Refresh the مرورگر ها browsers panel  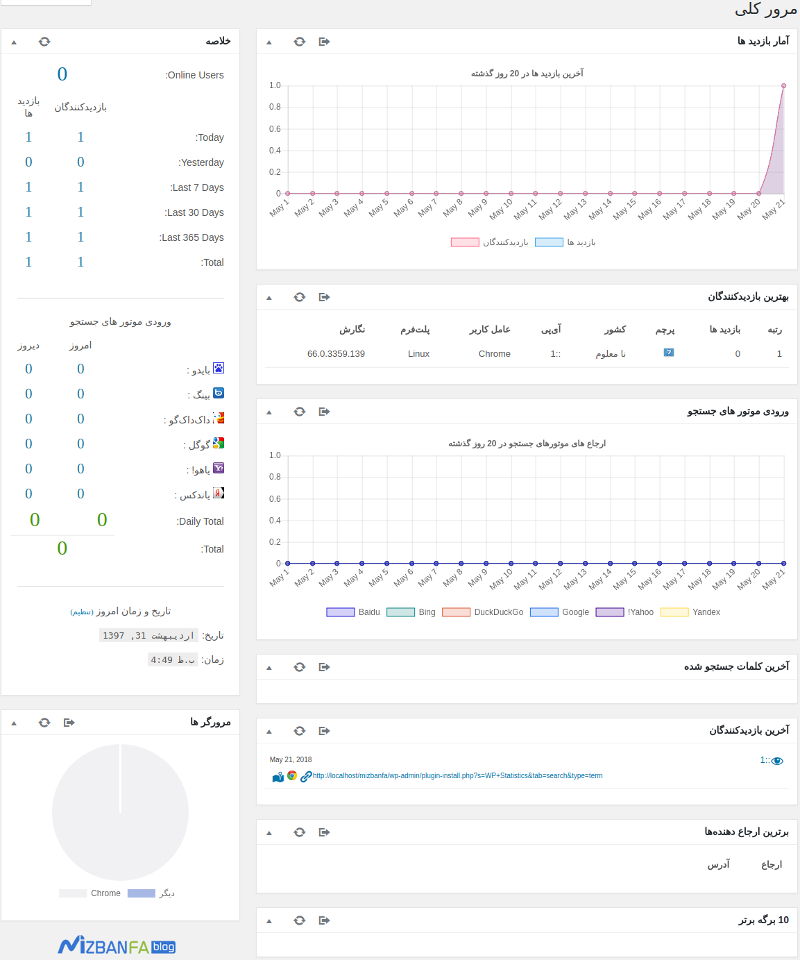pos(44,722)
